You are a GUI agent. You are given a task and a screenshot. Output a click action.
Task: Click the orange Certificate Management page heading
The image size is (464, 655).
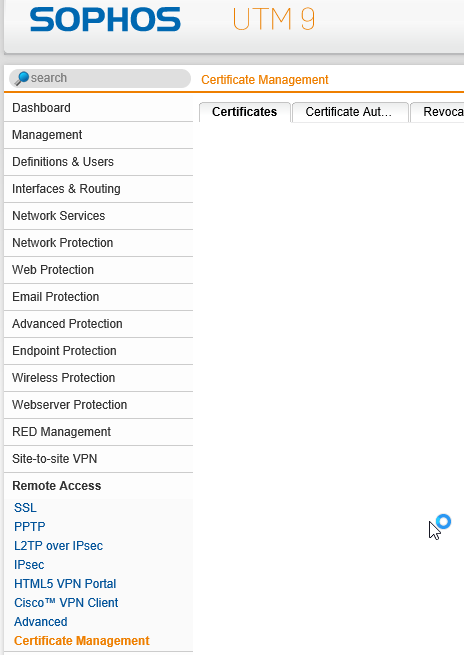click(265, 79)
